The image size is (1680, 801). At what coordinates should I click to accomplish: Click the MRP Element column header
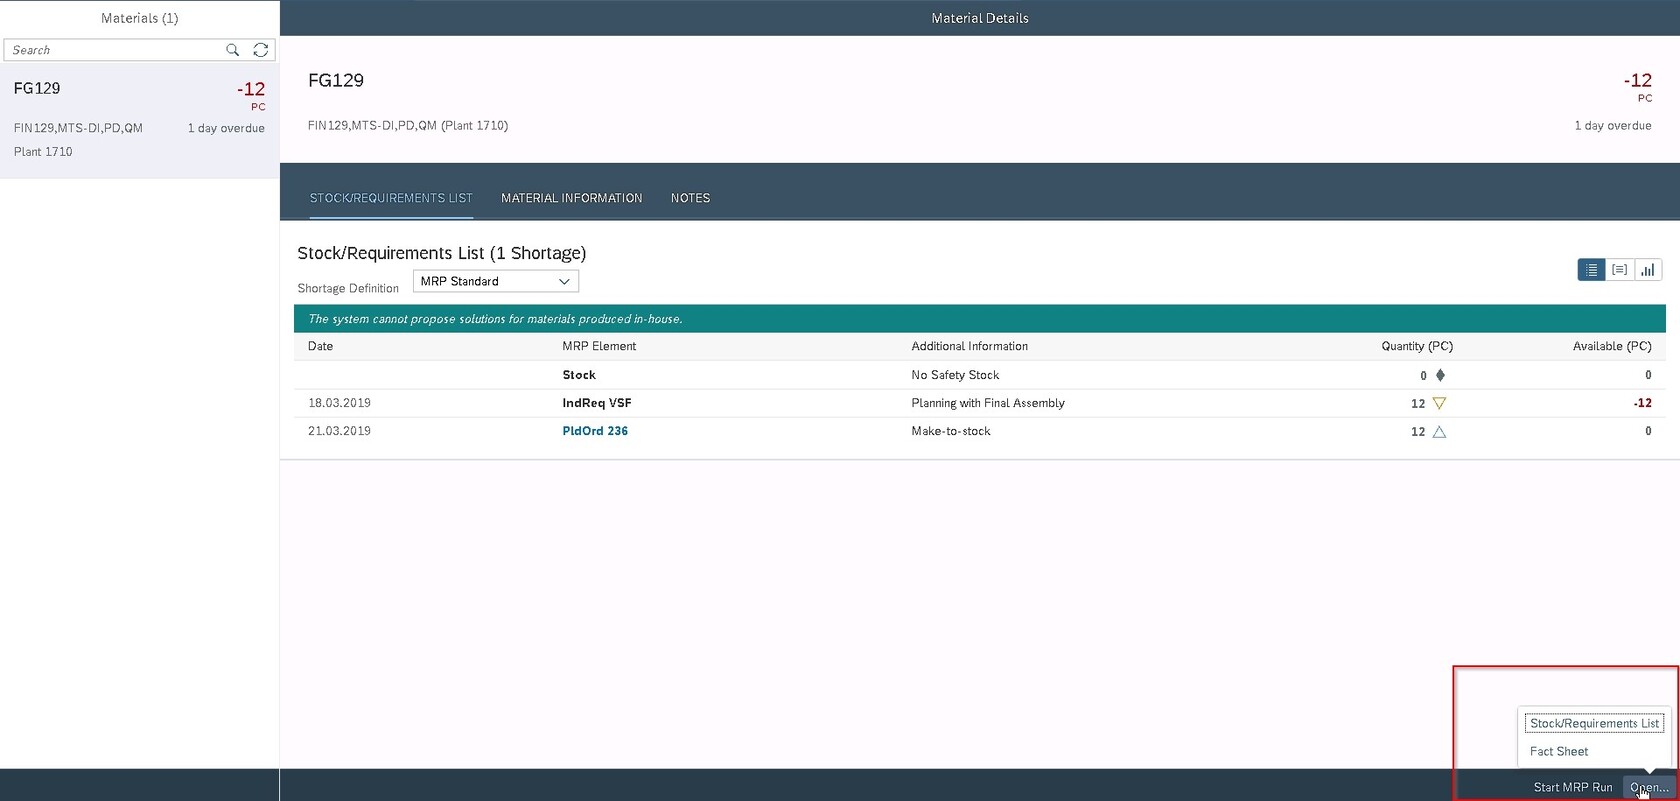599,346
